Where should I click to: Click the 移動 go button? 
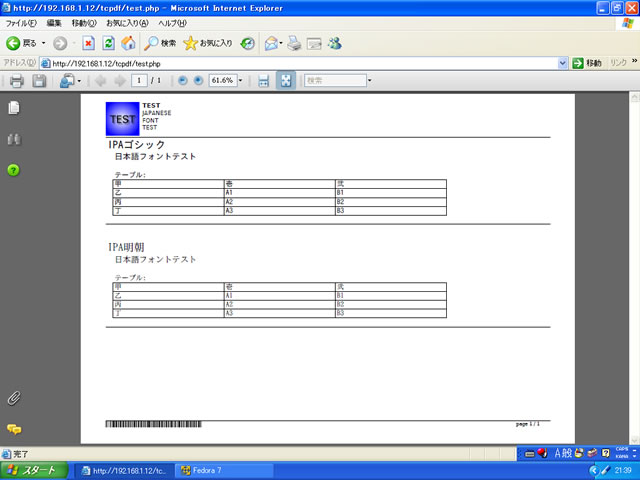tap(587, 63)
